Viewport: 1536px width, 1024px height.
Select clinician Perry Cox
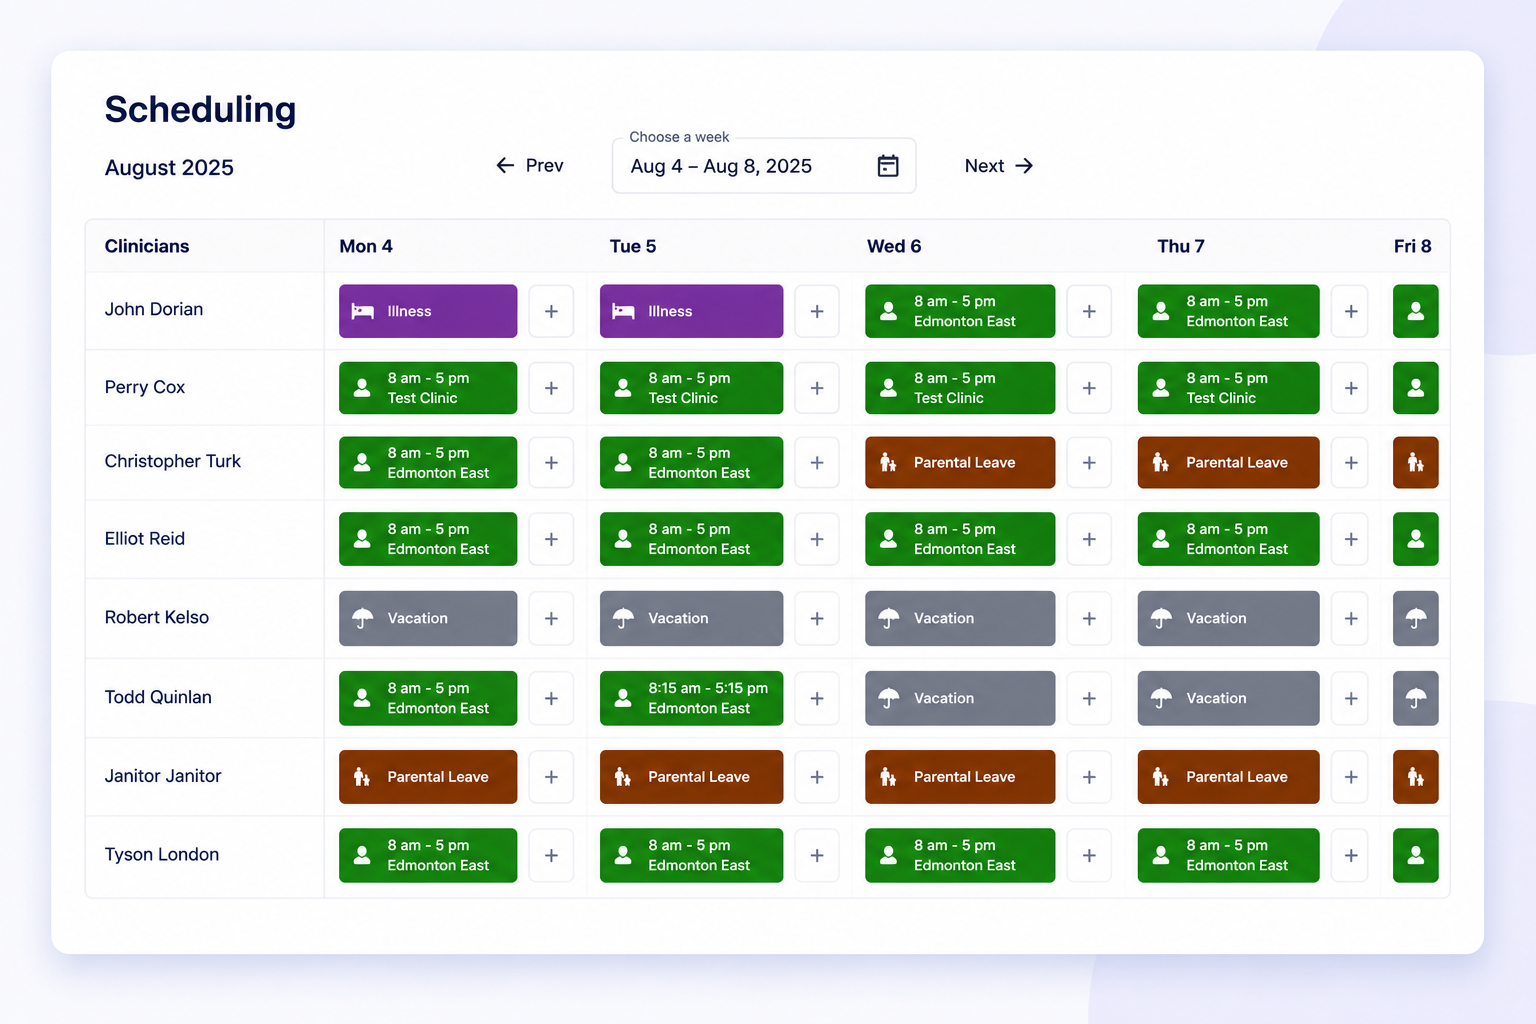(x=145, y=387)
